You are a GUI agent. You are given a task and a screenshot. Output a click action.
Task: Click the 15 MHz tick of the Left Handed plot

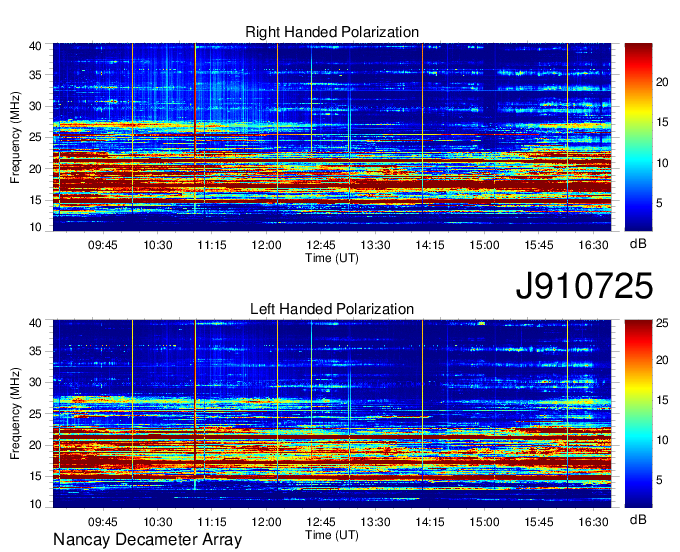point(35,476)
